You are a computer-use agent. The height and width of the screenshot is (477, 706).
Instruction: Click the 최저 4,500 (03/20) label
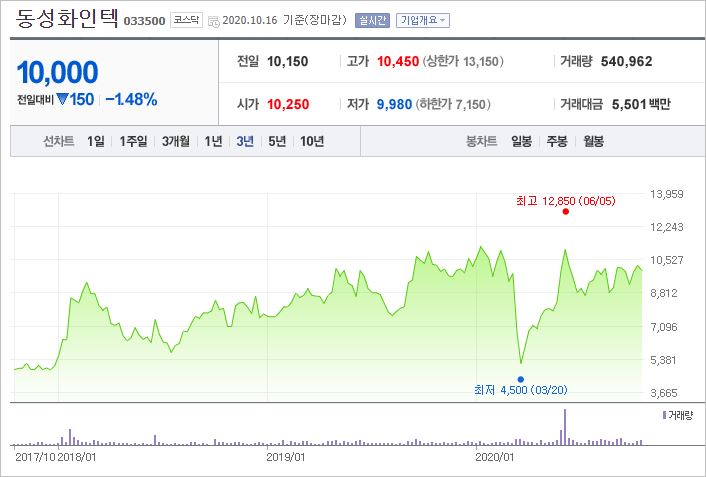[x=521, y=390]
